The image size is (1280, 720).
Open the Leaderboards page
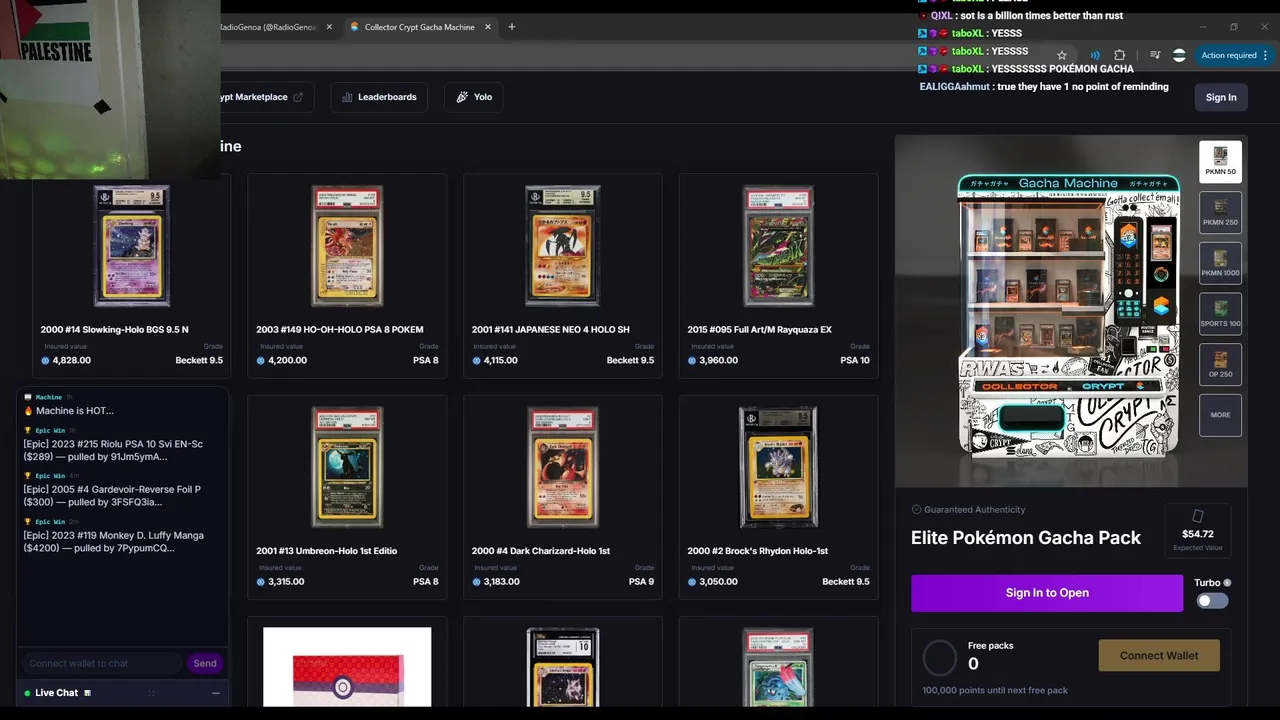[379, 97]
